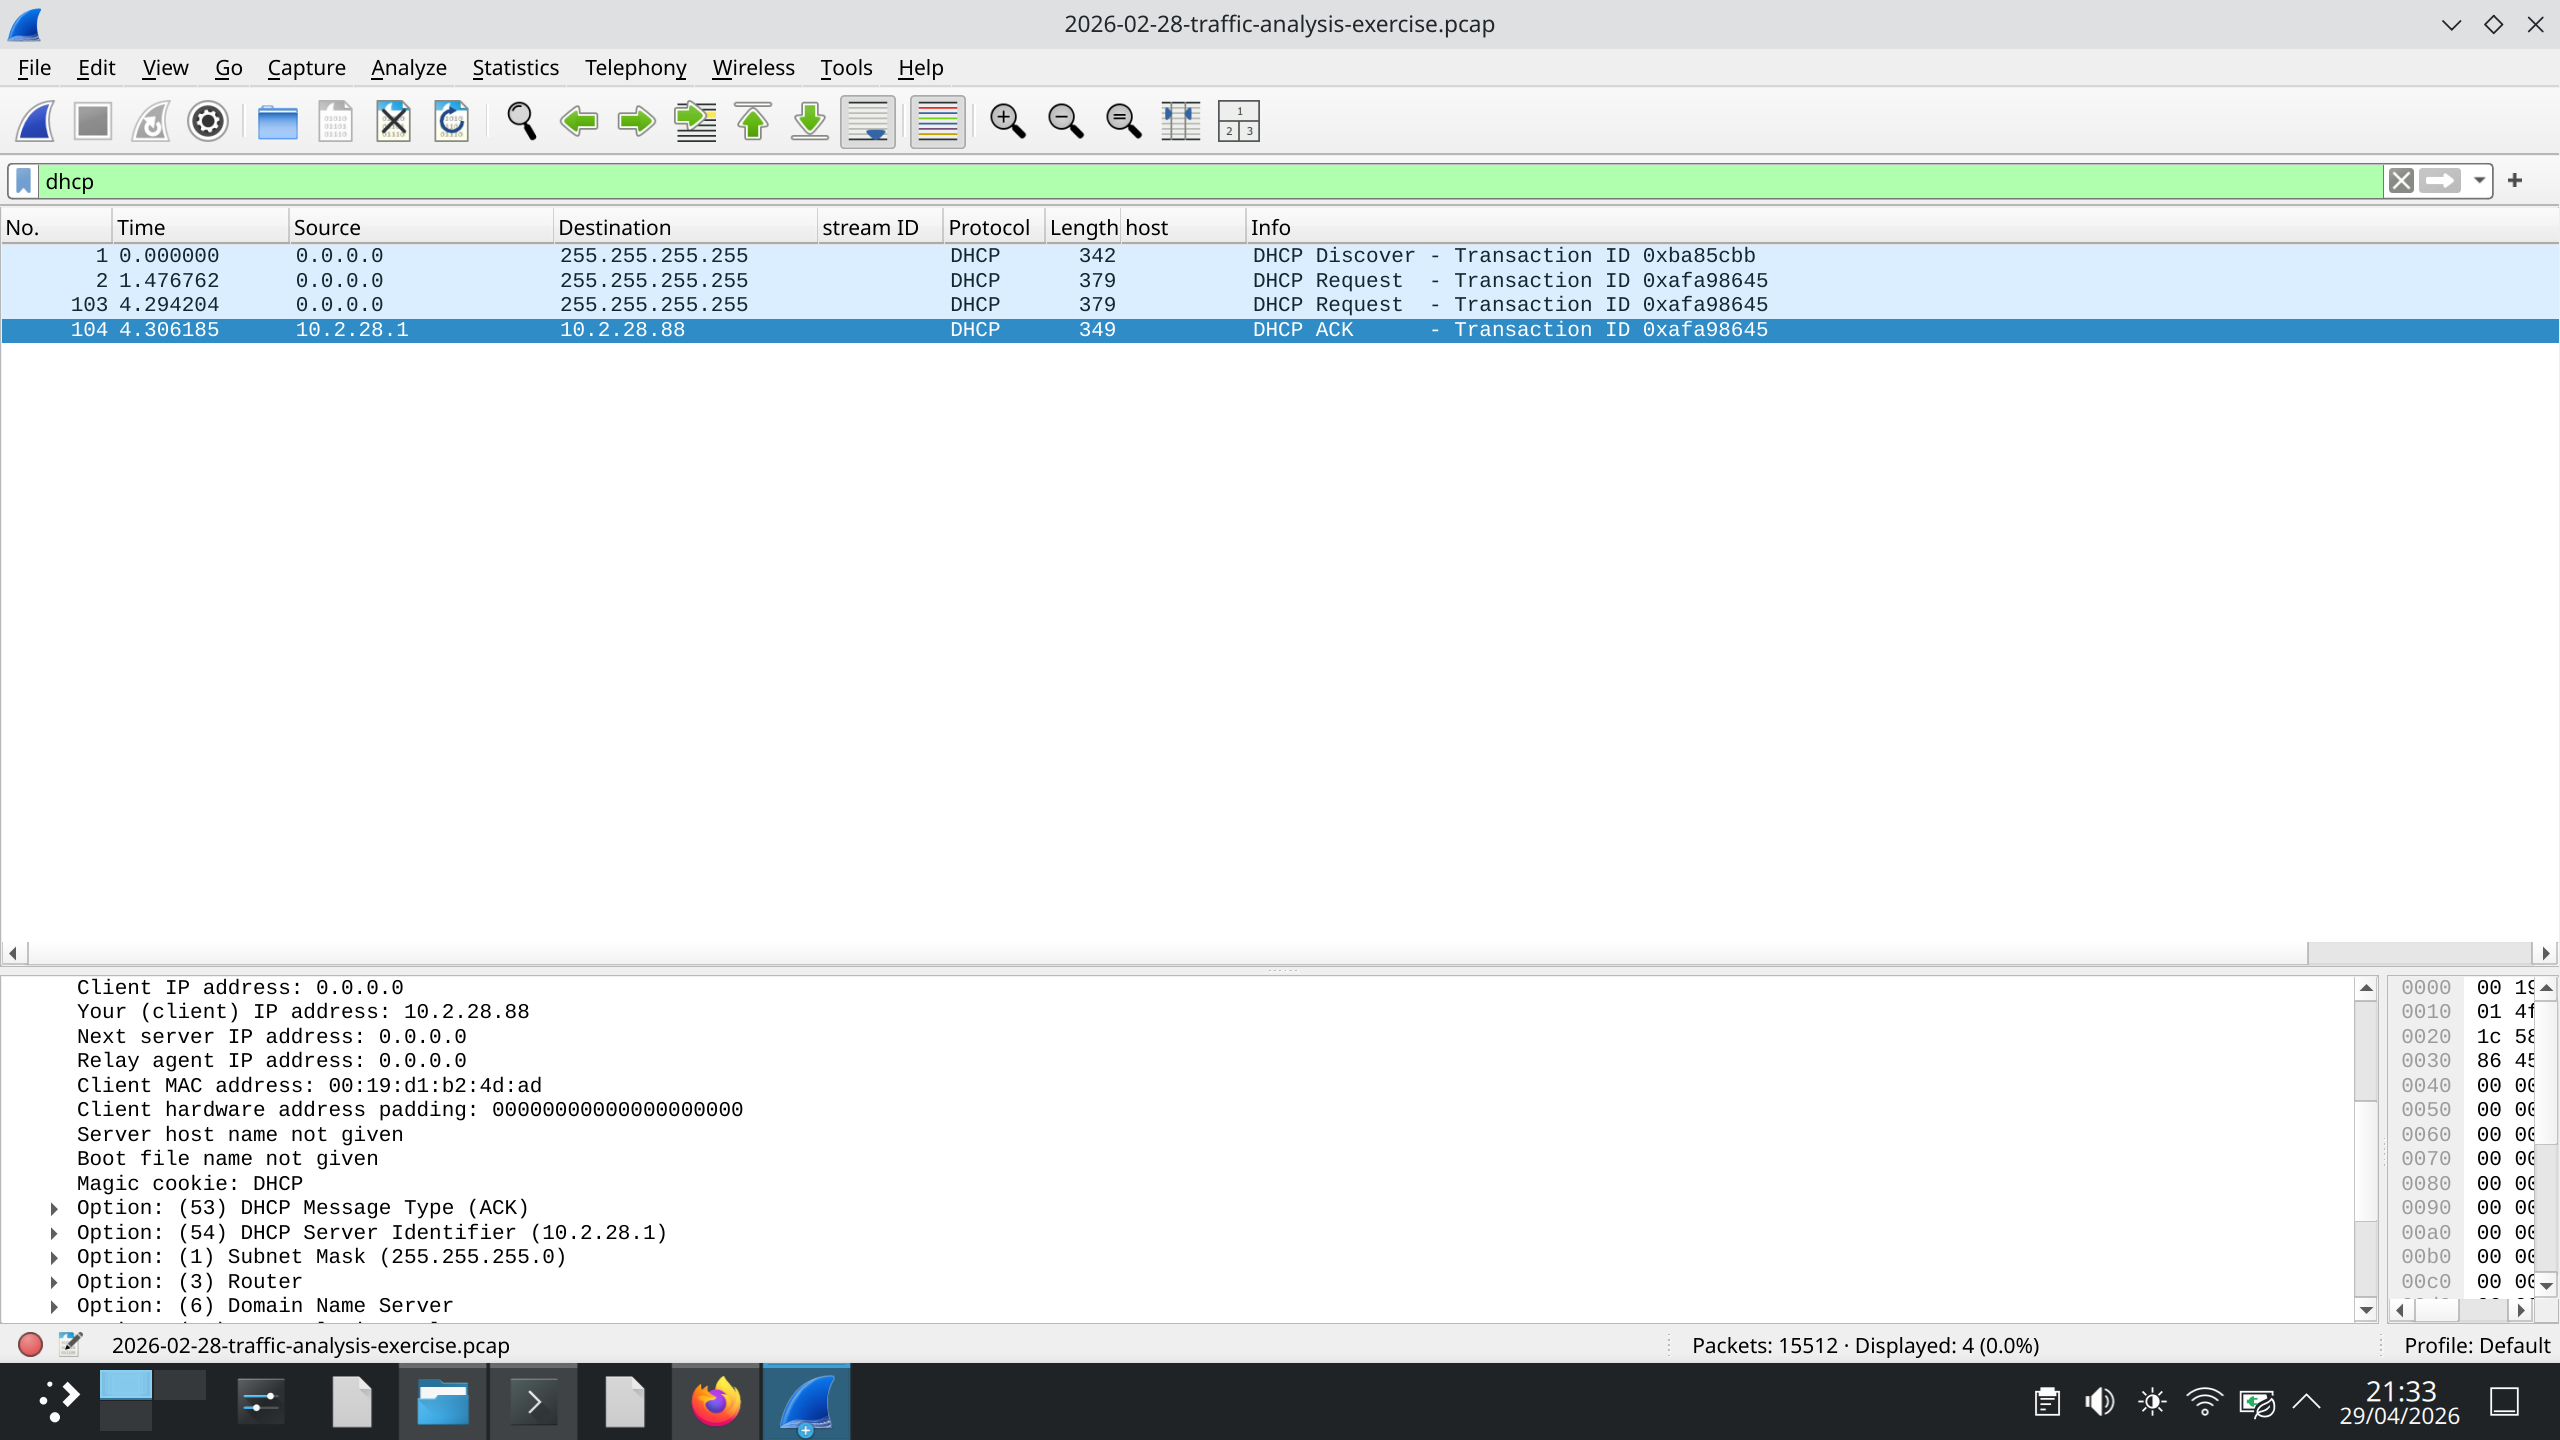This screenshot has width=2560, height=1440.
Task: Zoom out main window text
Action: [1065, 122]
